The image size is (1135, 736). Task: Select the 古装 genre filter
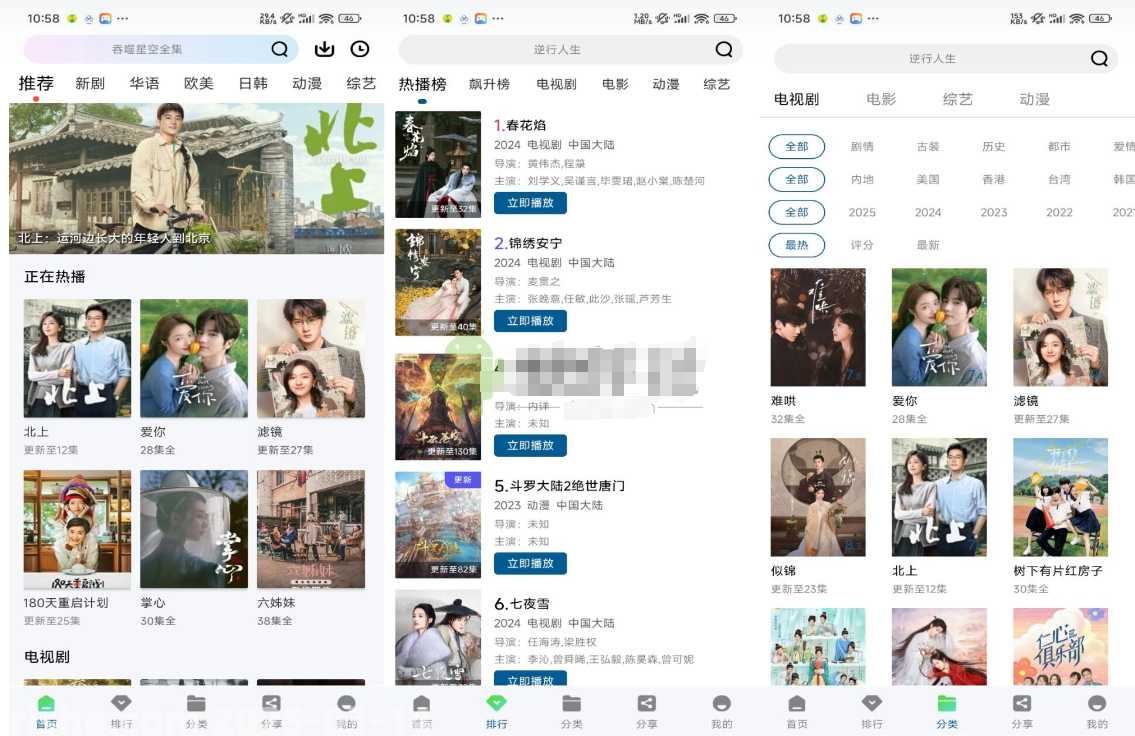927,146
